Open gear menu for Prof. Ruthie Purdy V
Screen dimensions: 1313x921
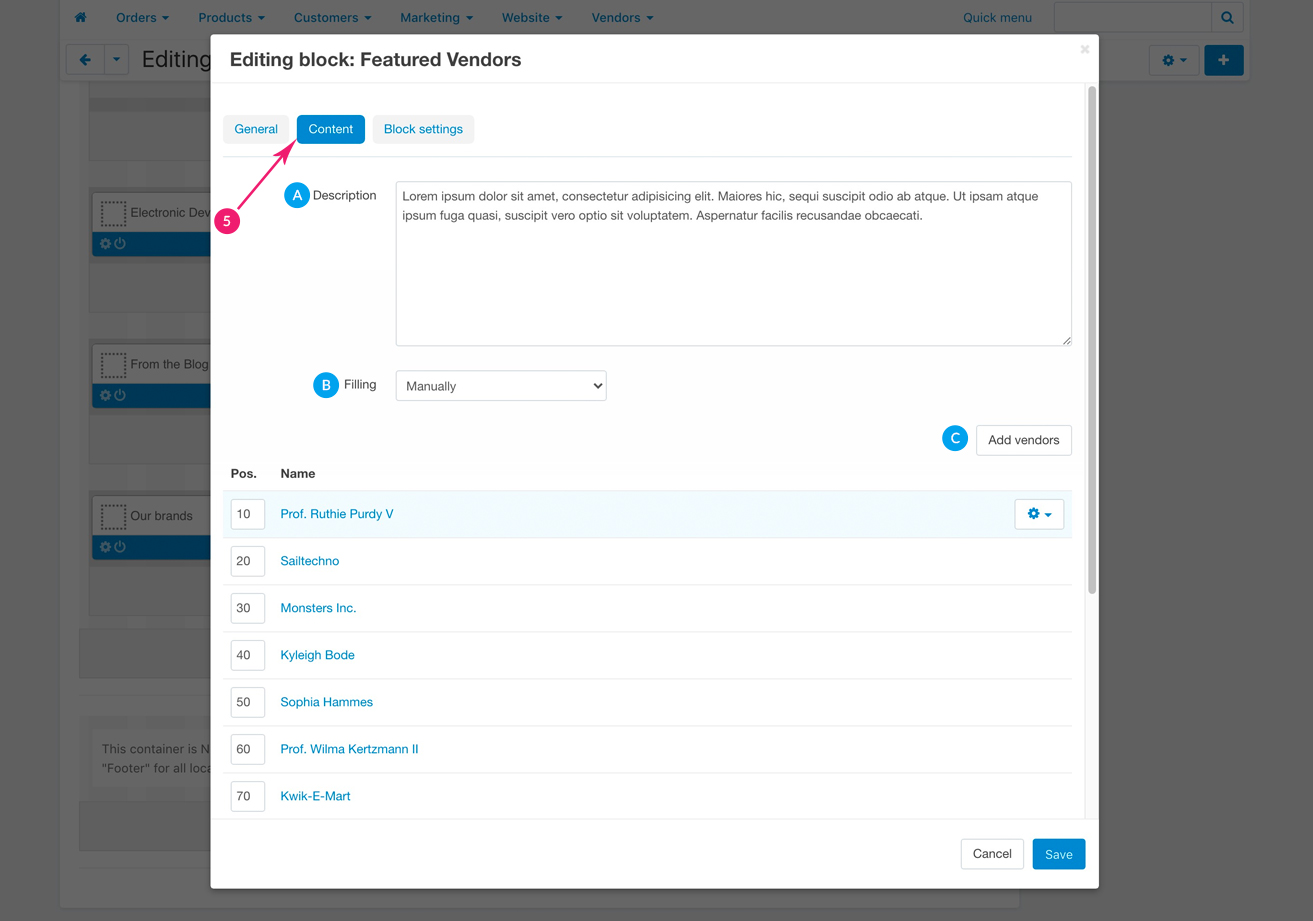click(x=1038, y=514)
